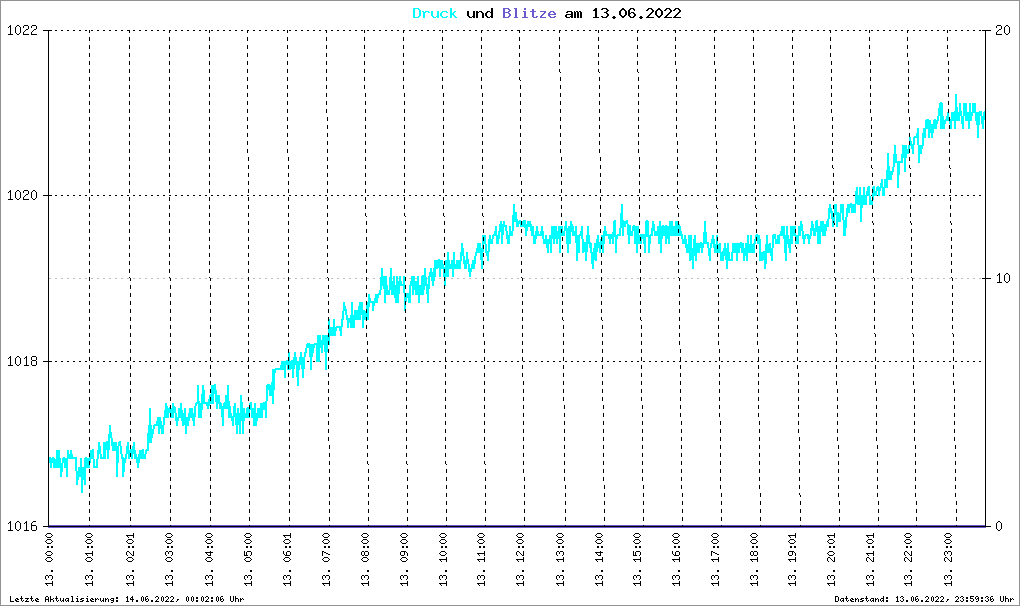Click the '13. 19:01' time label
The width and height of the screenshot is (1020, 606).
coord(793,559)
